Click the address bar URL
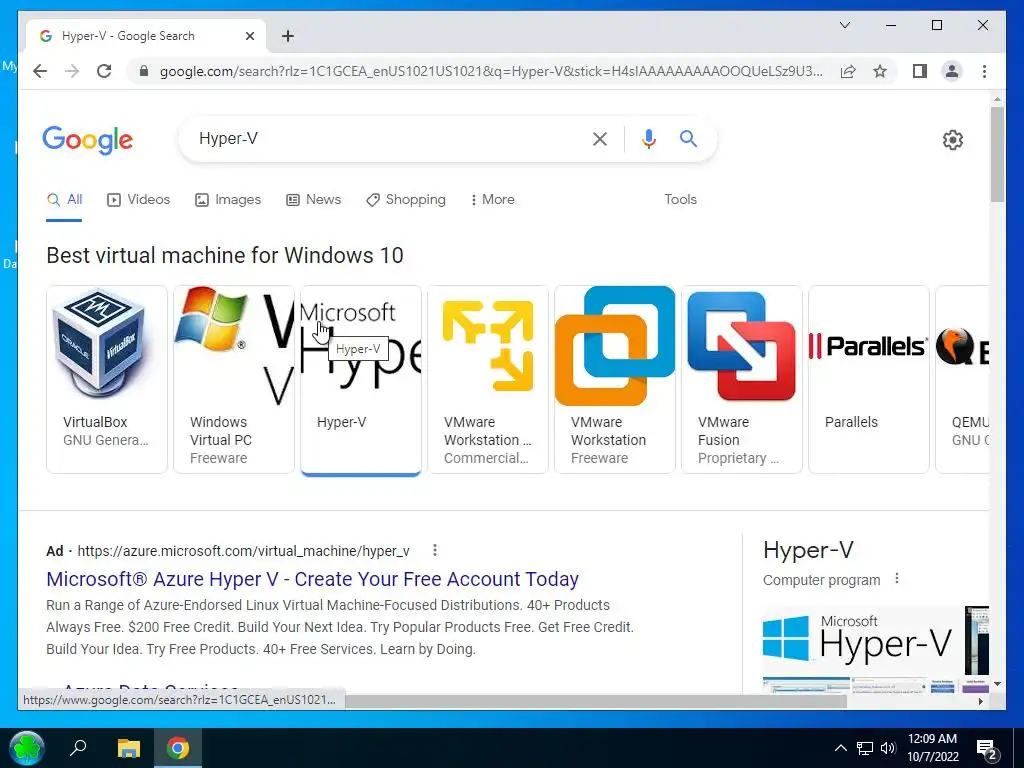 pyautogui.click(x=491, y=71)
